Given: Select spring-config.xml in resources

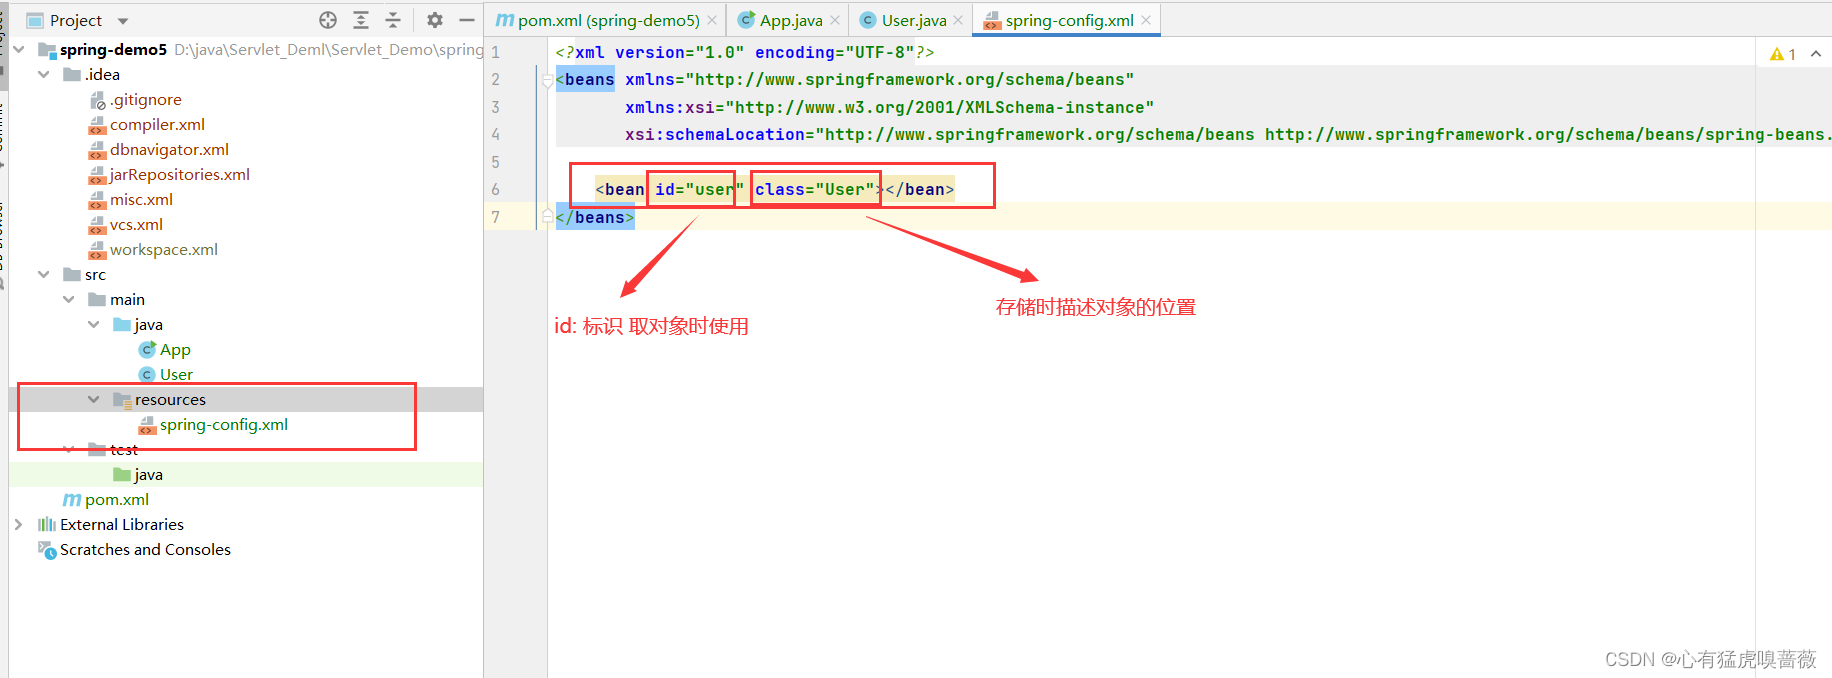Looking at the screenshot, I should click(224, 424).
